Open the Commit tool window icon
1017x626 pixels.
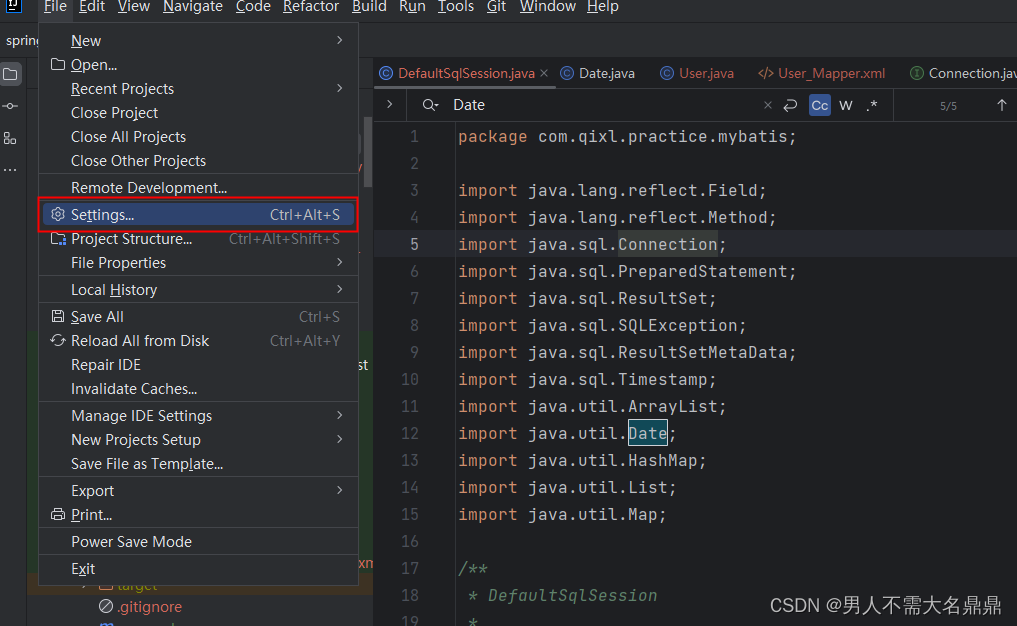pos(10,106)
